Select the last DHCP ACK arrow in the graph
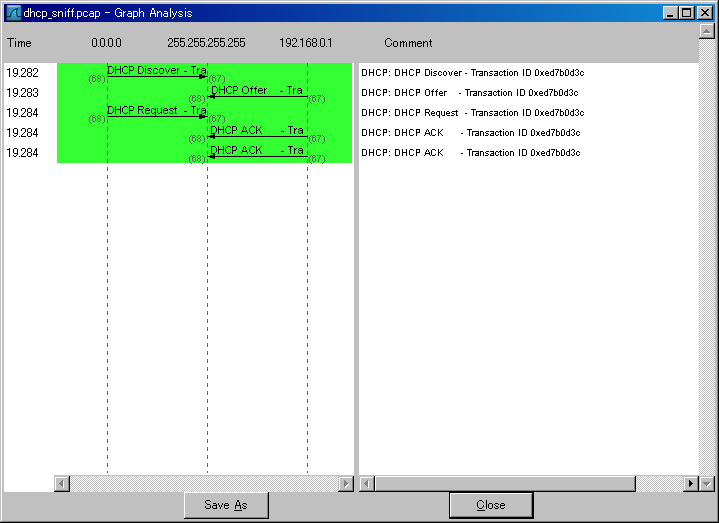Image resolution: width=719 pixels, height=523 pixels. pyautogui.click(x=257, y=156)
